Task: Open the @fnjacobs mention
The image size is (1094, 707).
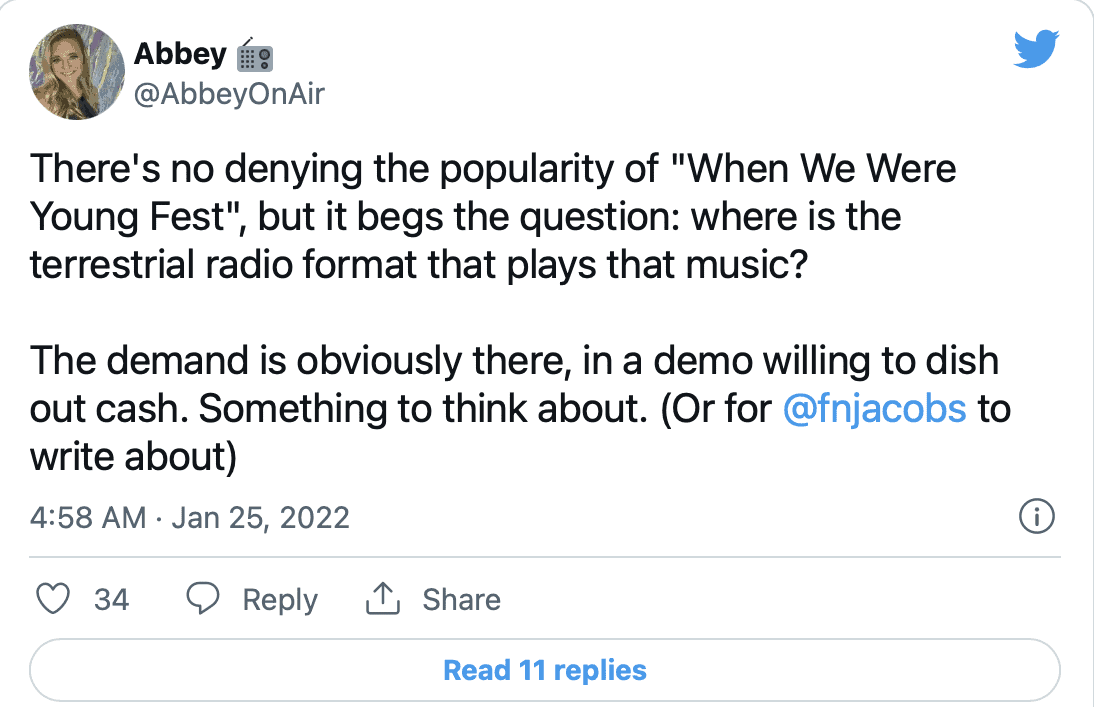Action: 875,410
